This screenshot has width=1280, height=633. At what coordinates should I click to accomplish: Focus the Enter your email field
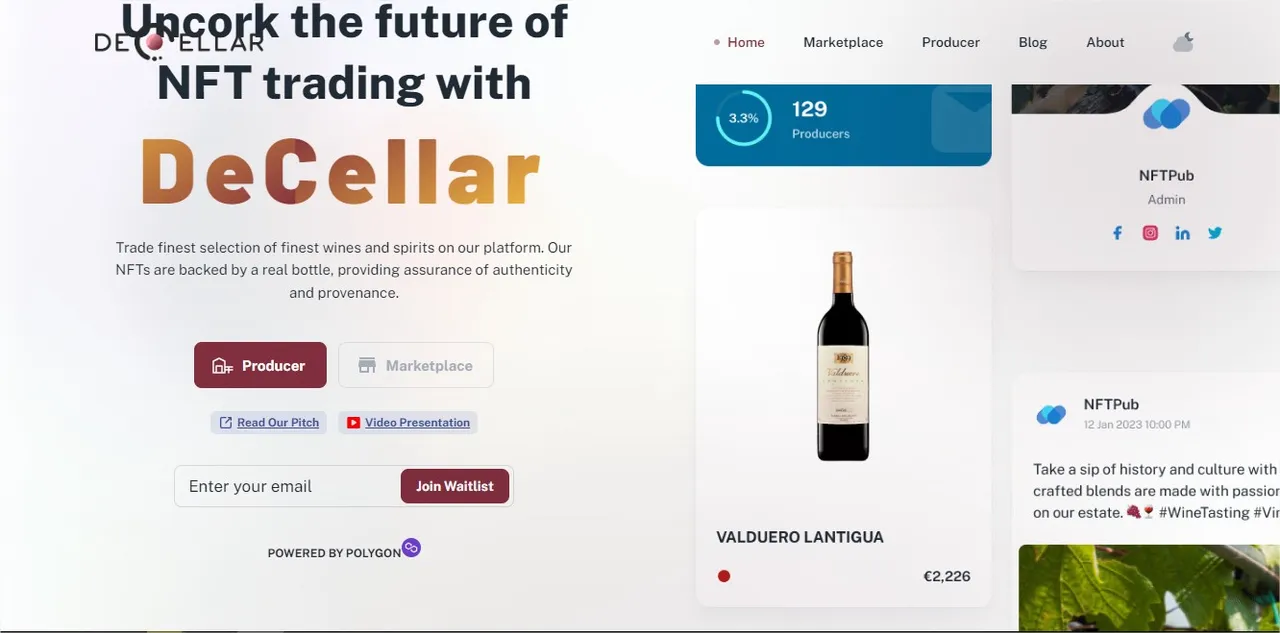tap(290, 486)
